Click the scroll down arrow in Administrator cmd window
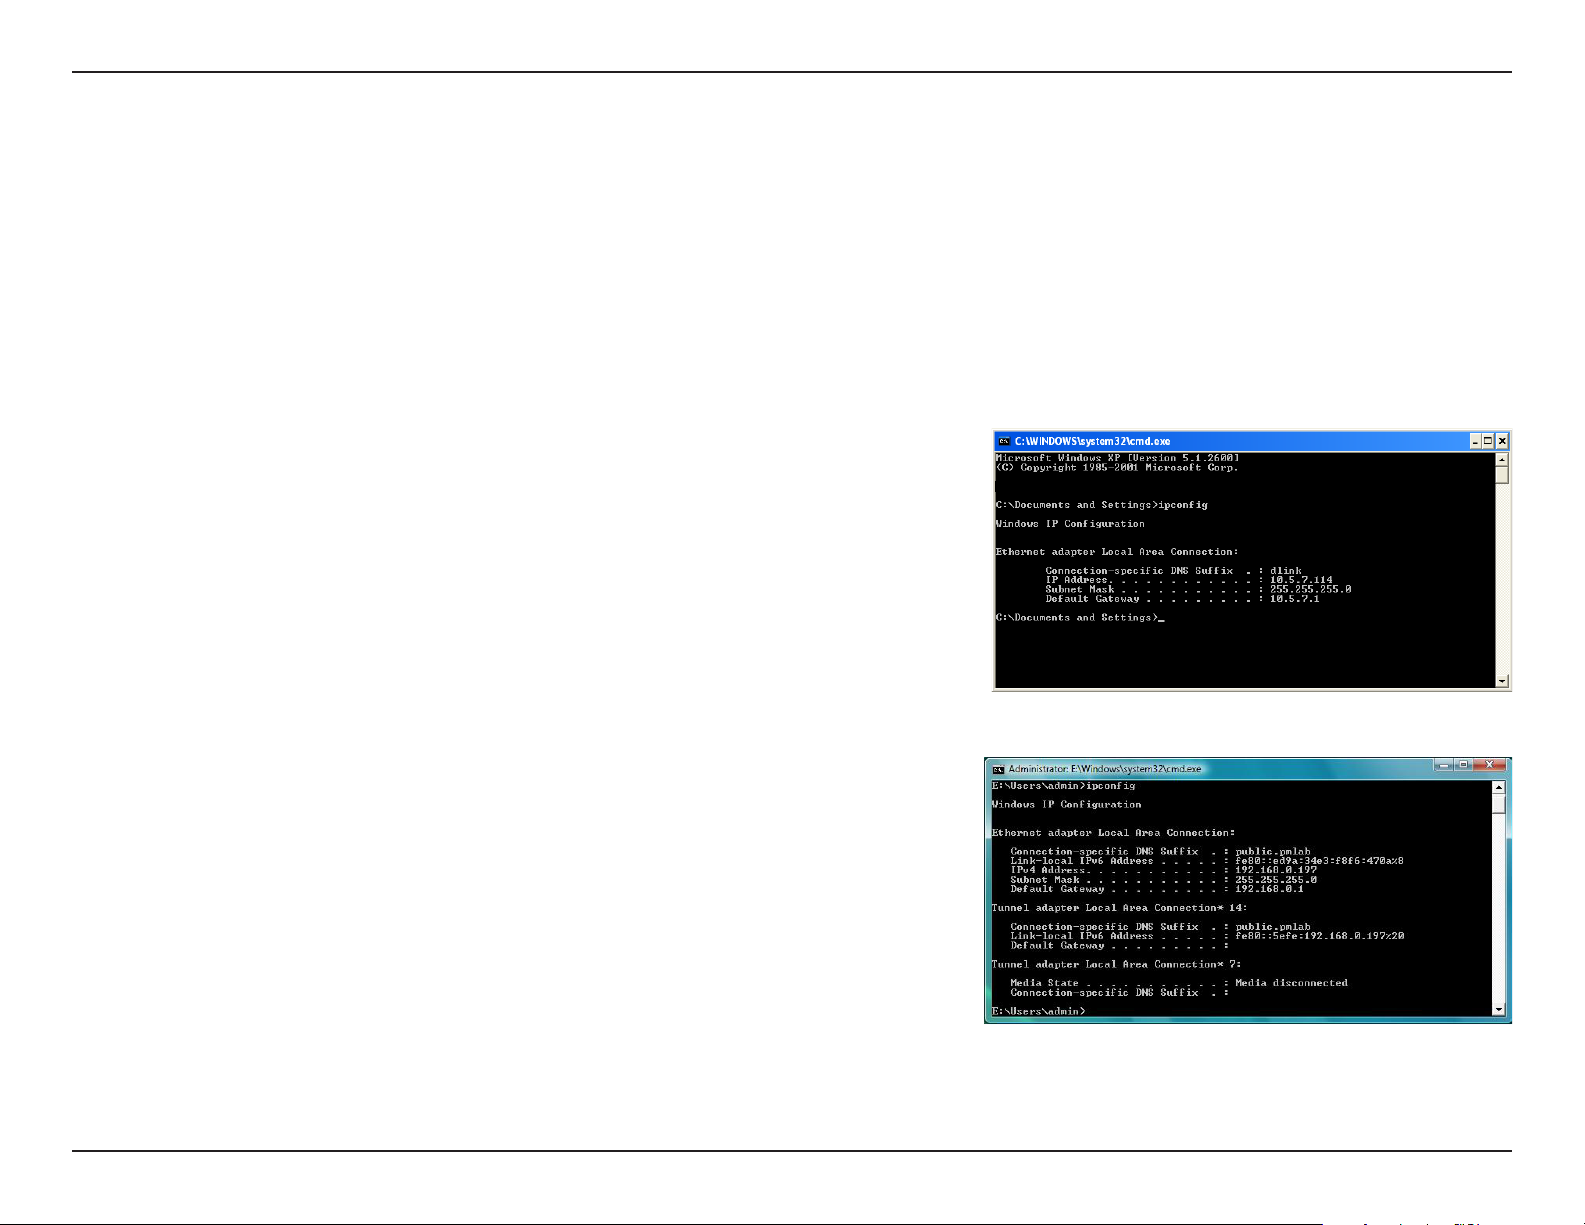The image size is (1585, 1225). [x=1498, y=1010]
